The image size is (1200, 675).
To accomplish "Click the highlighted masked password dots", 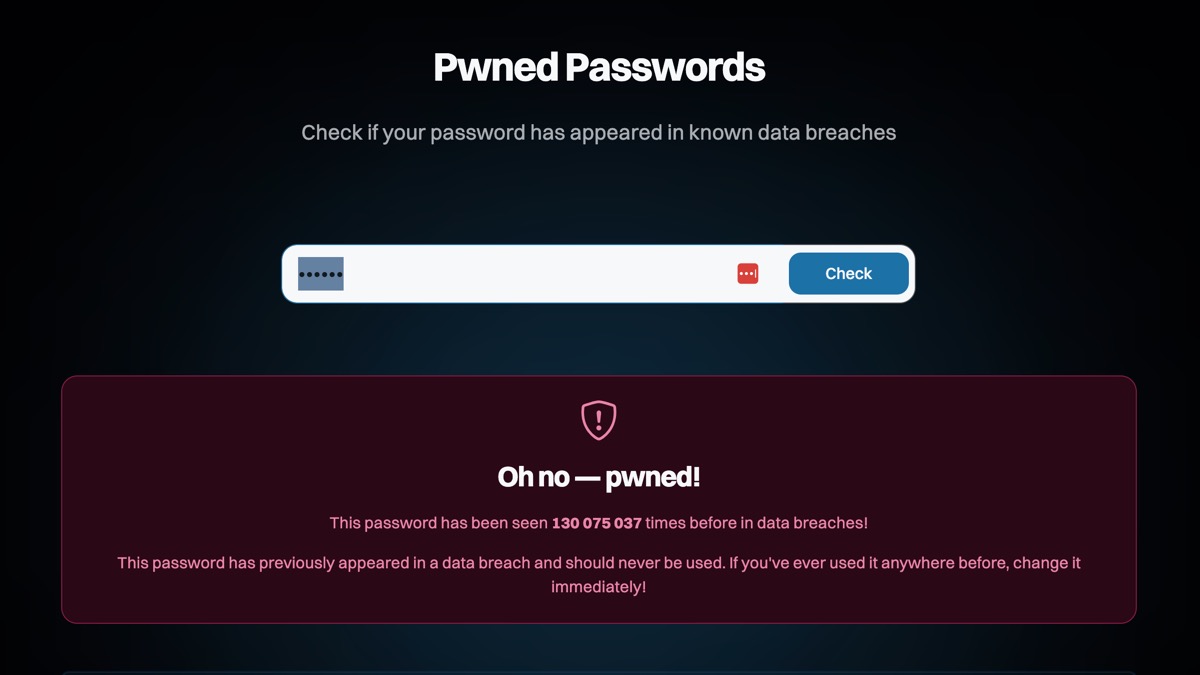I will pos(321,274).
